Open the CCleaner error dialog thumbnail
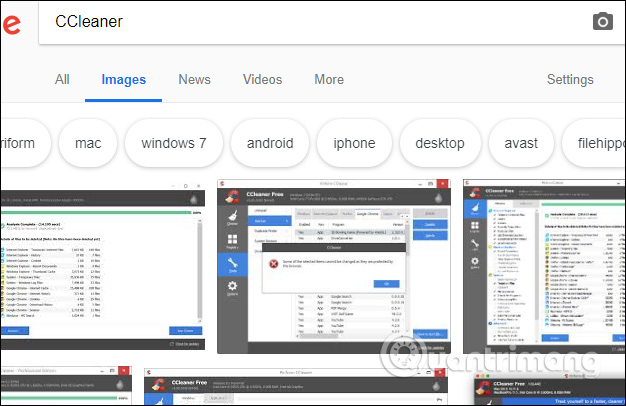The width and height of the screenshot is (626, 406). coord(334,266)
